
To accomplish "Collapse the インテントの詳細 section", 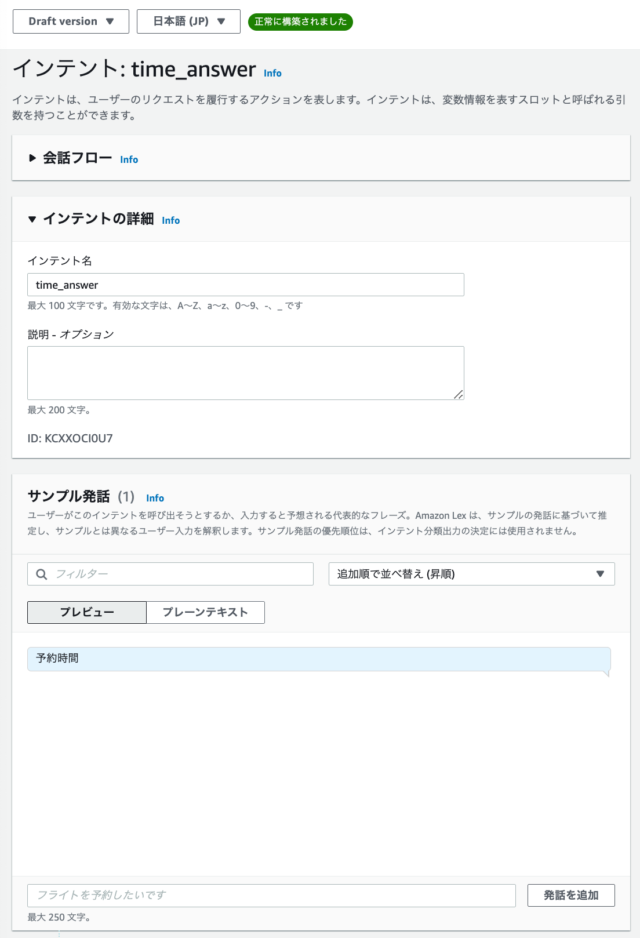I will pos(32,219).
